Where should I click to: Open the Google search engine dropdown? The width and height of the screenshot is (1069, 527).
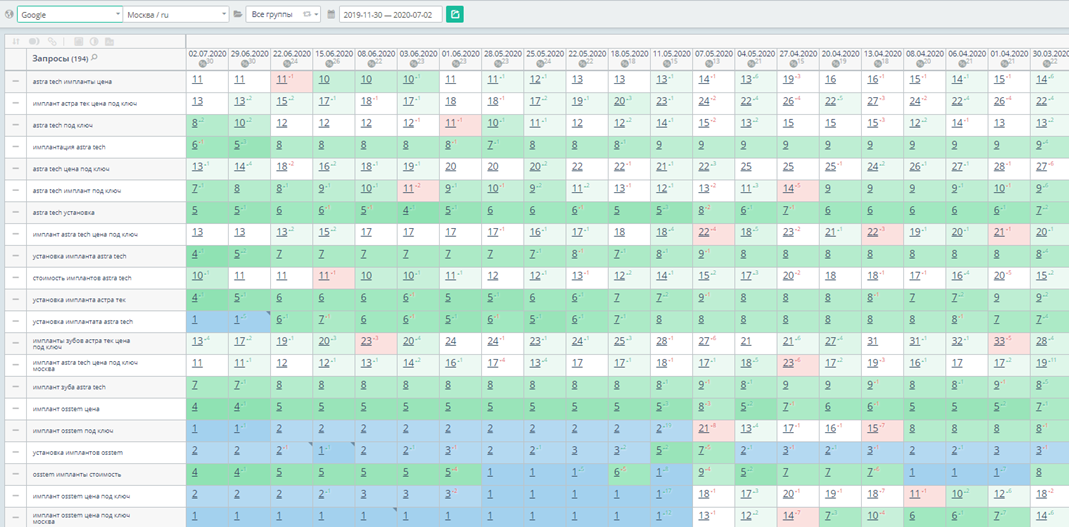coord(70,14)
